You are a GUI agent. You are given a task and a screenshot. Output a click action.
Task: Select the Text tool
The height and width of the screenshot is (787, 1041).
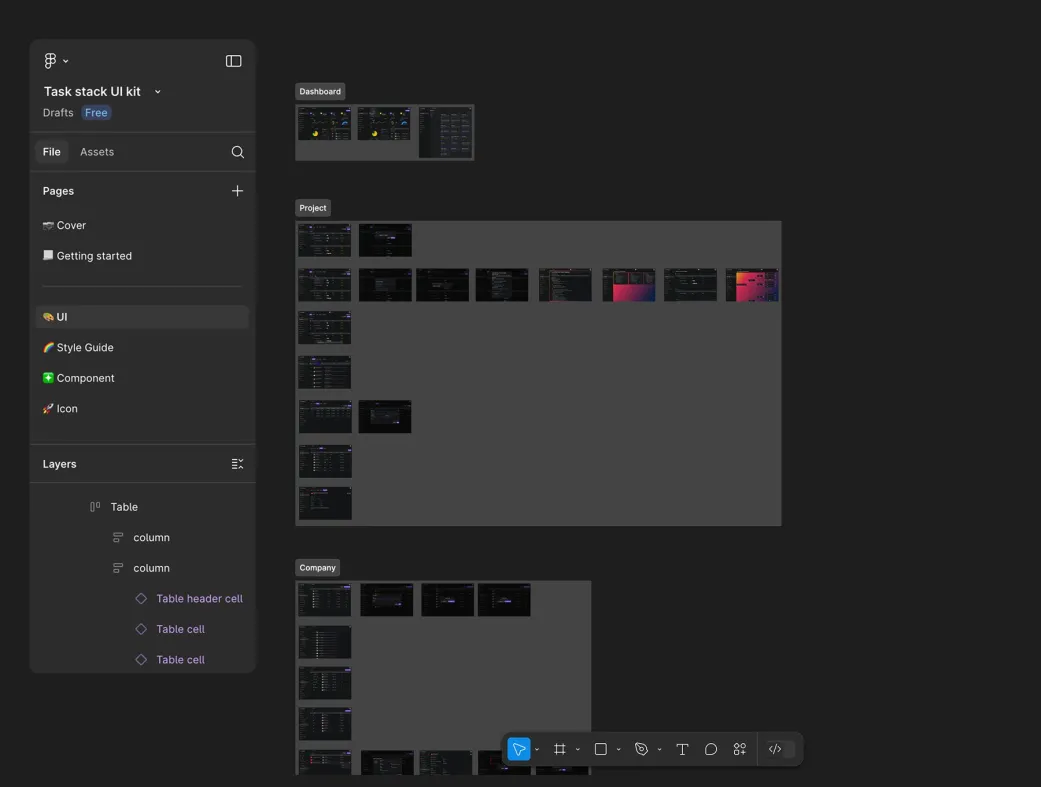[682, 749]
